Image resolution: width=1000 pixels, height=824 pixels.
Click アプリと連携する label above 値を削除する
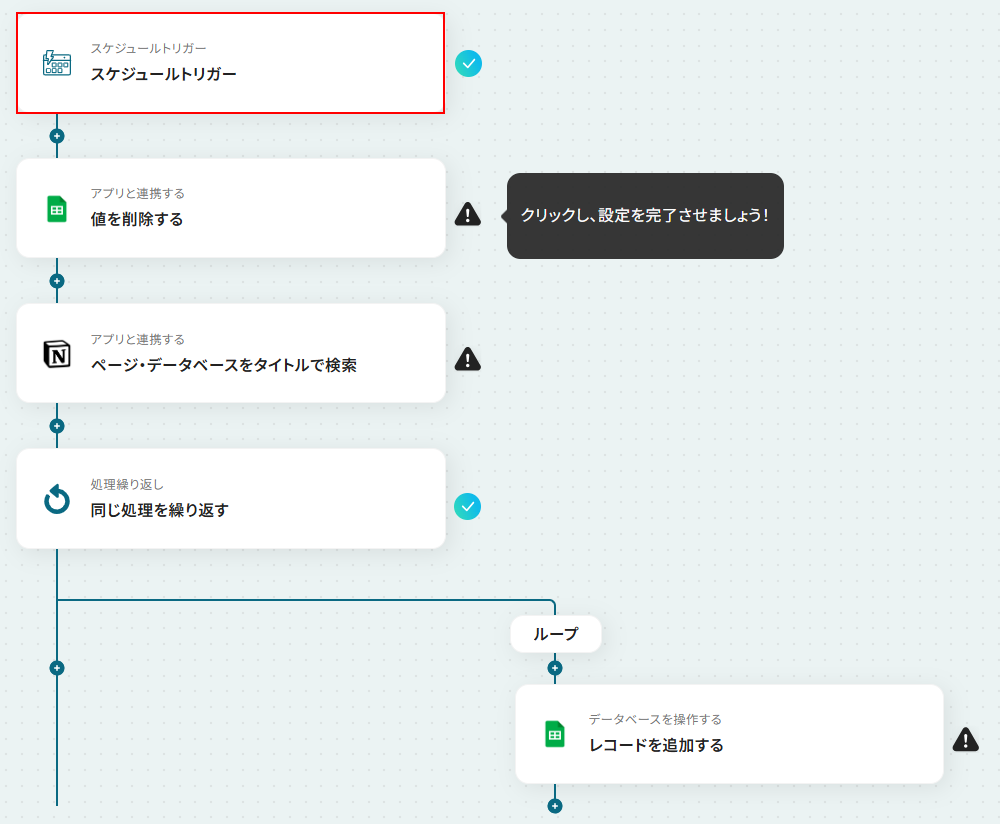[x=138, y=193]
